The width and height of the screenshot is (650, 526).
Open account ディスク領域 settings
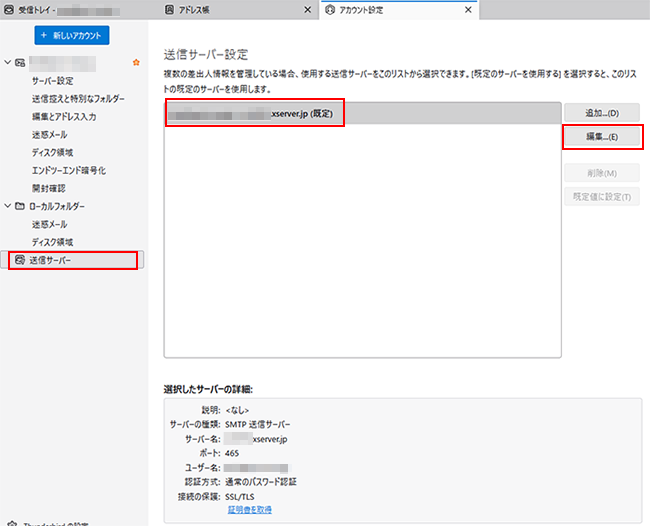(53, 153)
